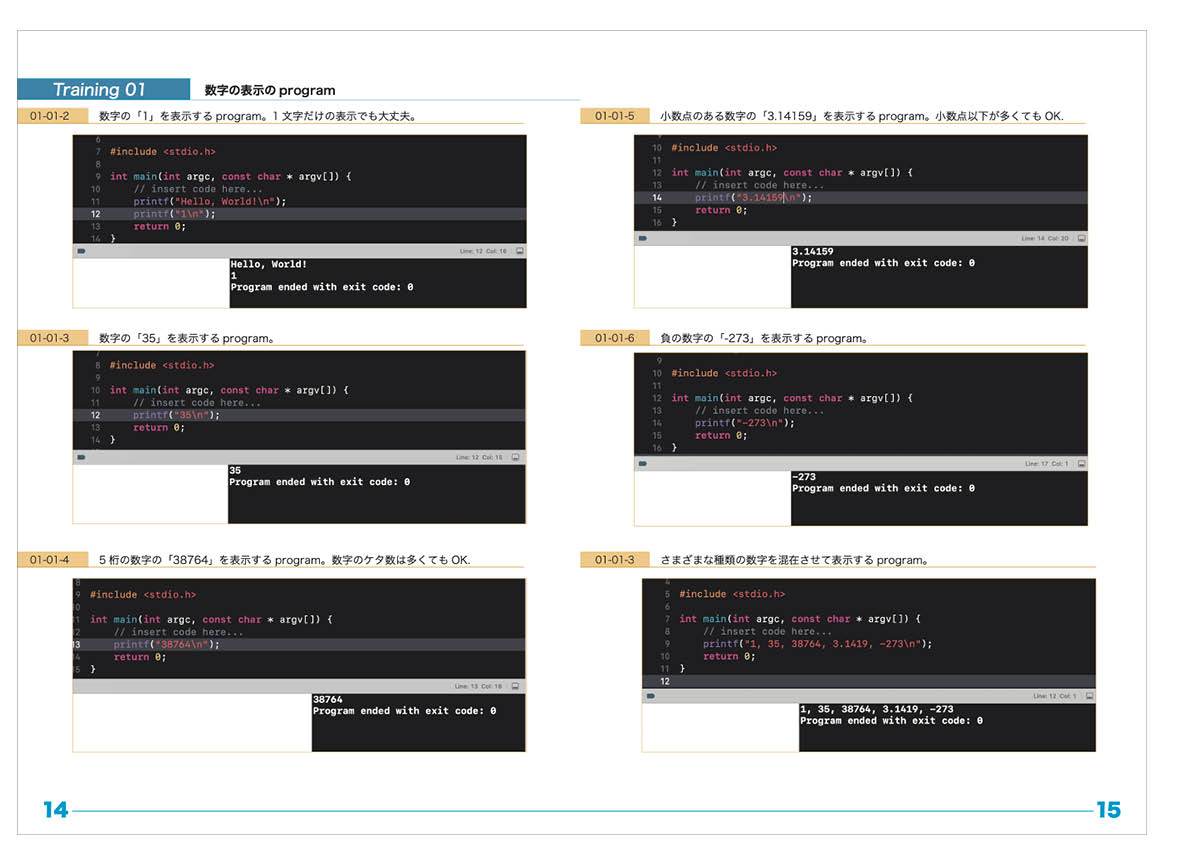Click the console panel icon beside Line: 14 Col: 20
The height and width of the screenshot is (842, 1191).
pos(1081,238)
